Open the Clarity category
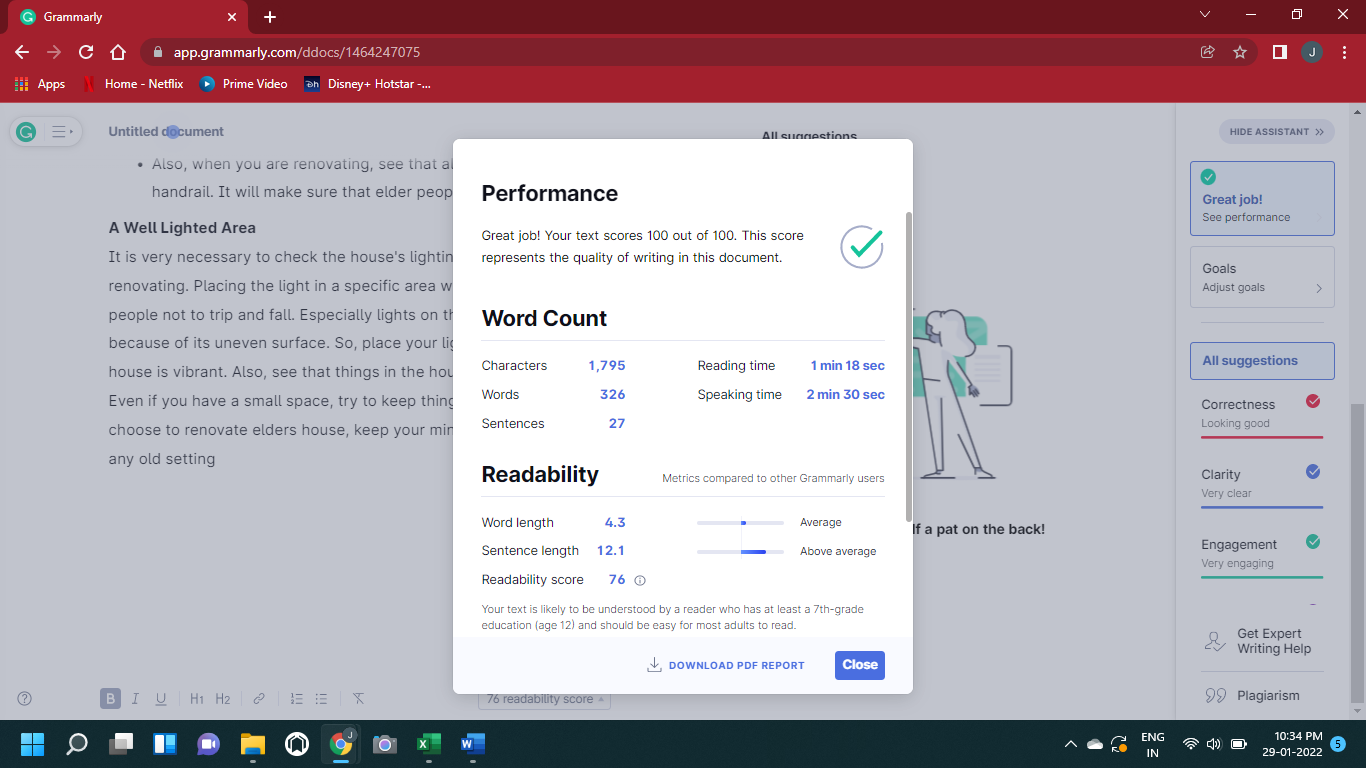The height and width of the screenshot is (768, 1366). pos(1261,485)
